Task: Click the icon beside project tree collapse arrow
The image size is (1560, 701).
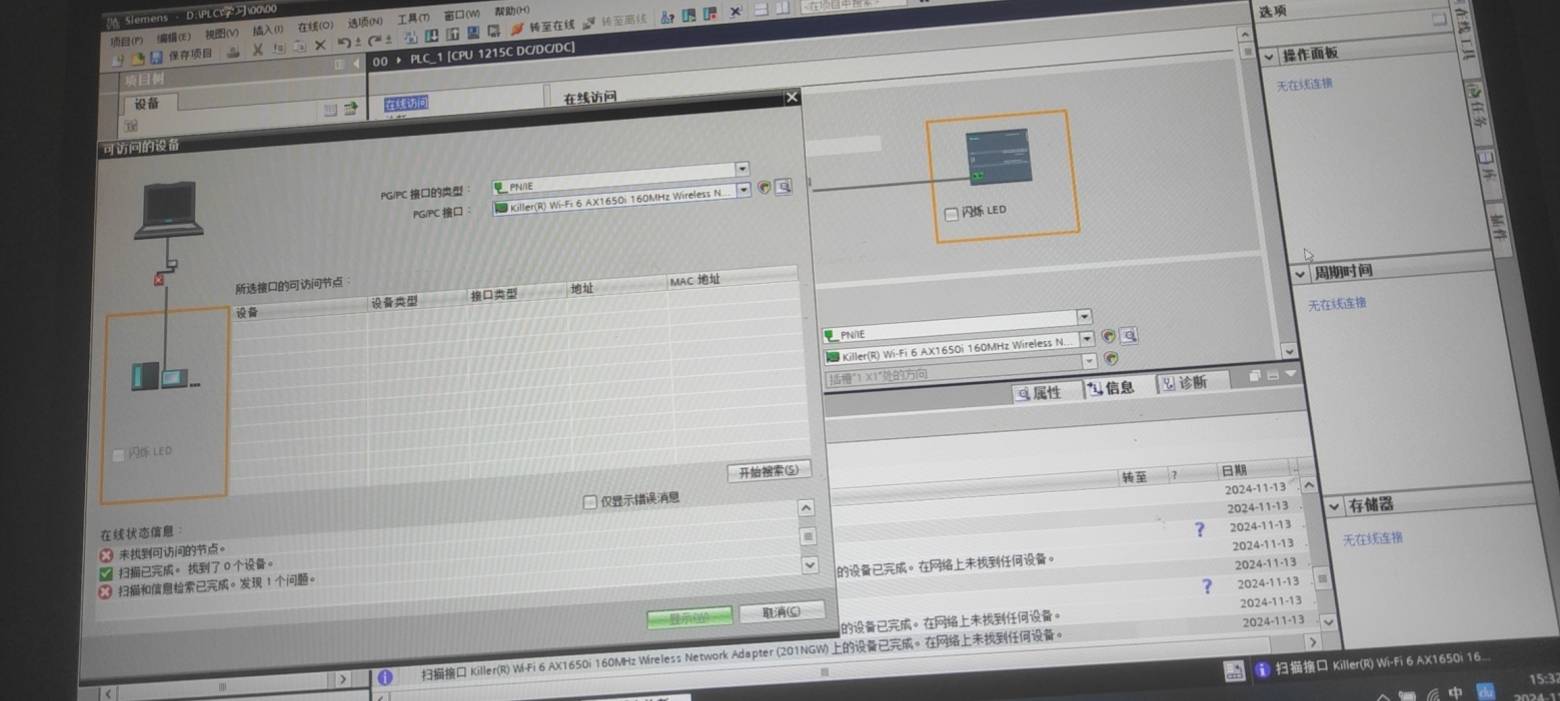Action: [339, 65]
